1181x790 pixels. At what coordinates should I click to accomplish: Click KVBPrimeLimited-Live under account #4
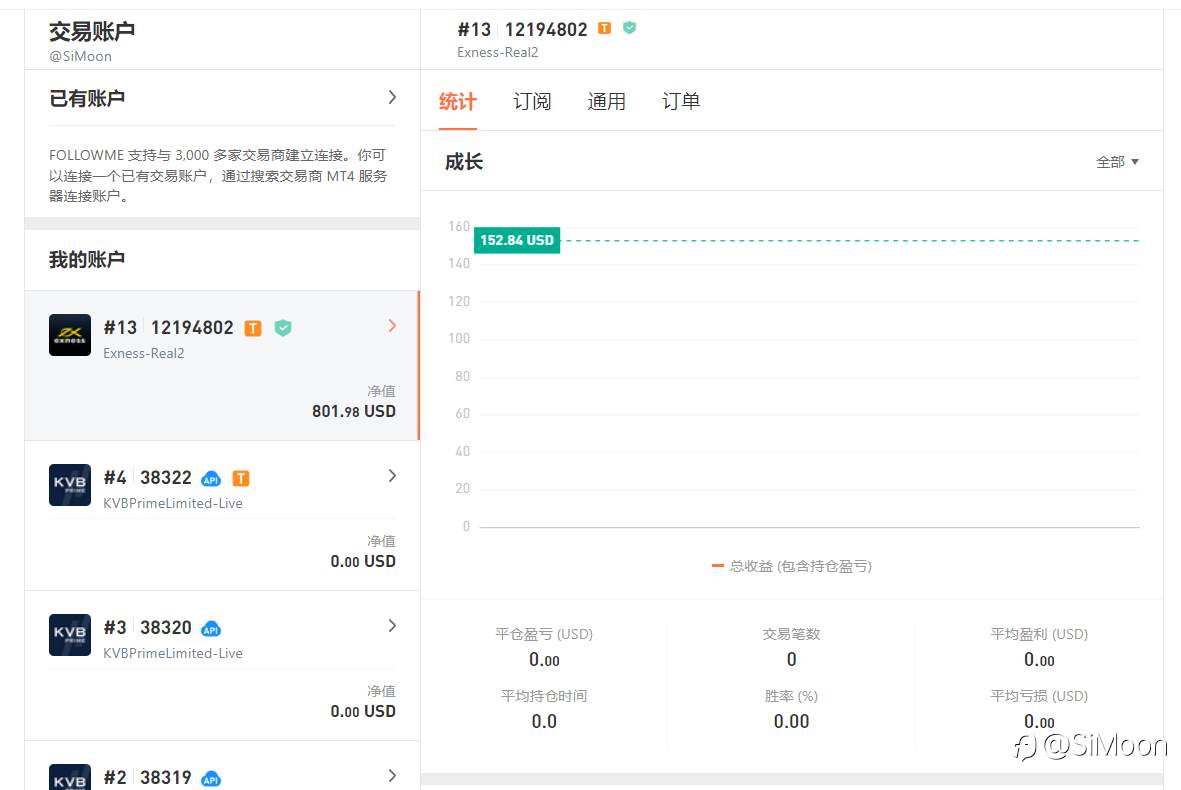[173, 503]
